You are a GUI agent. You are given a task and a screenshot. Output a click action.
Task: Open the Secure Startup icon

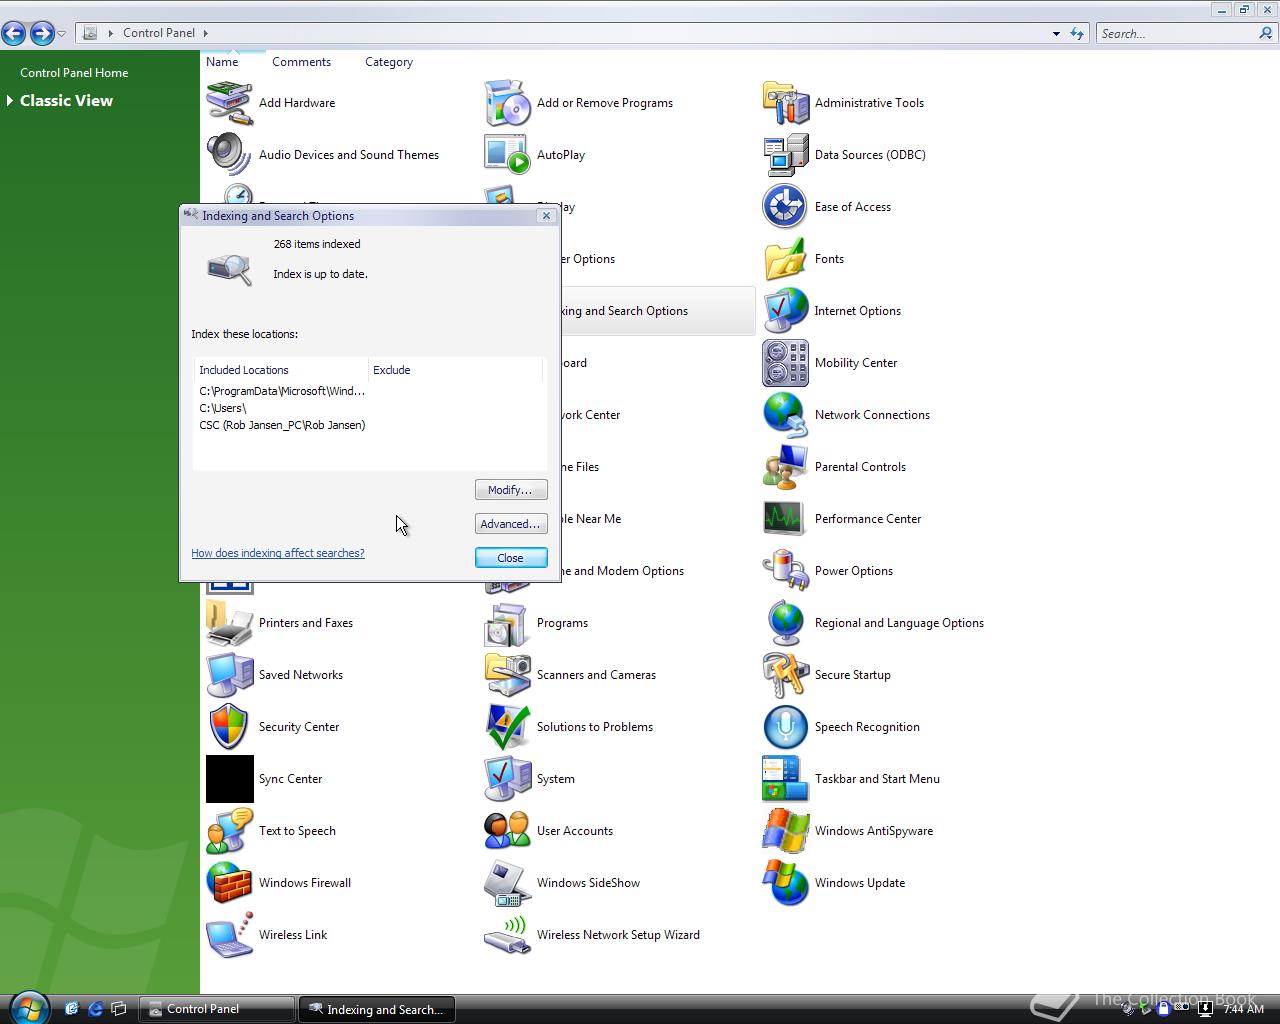[785, 675]
